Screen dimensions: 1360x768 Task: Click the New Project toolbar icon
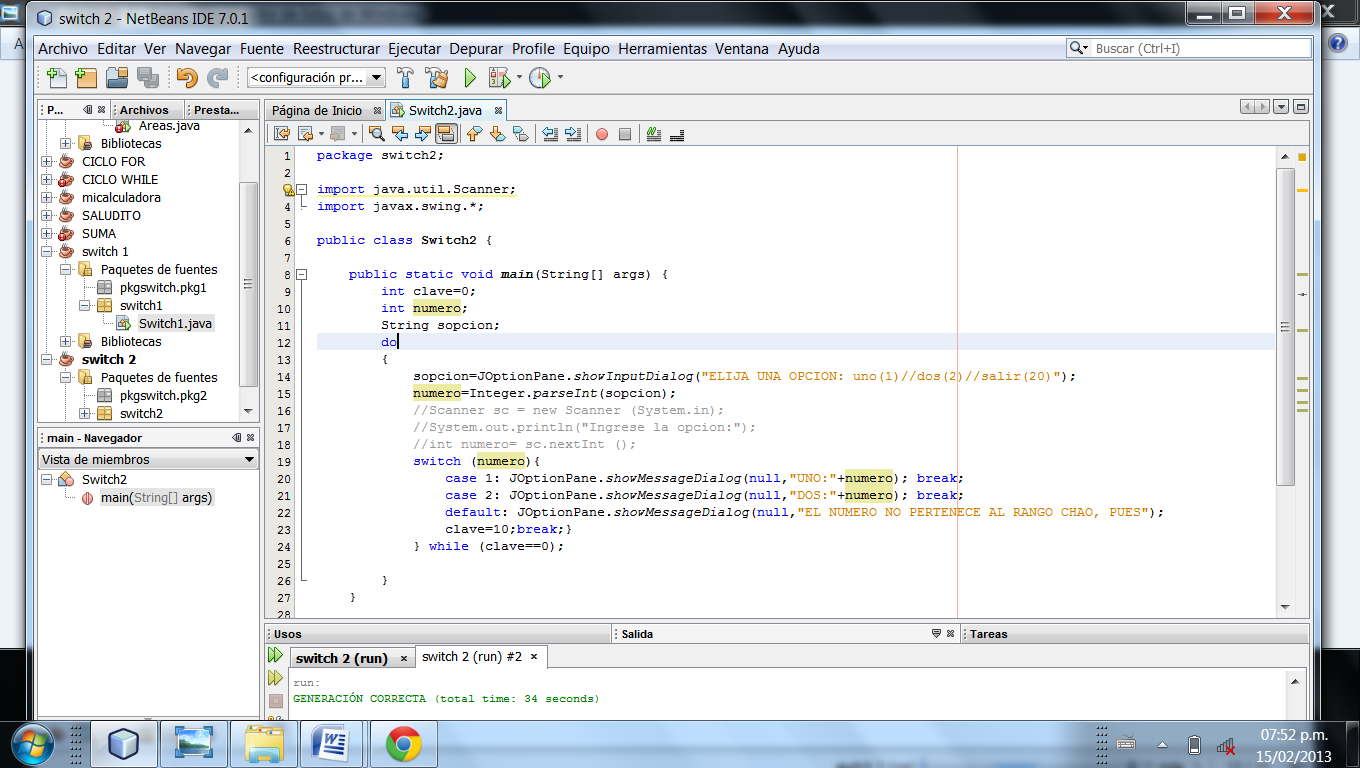pyautogui.click(x=86, y=78)
